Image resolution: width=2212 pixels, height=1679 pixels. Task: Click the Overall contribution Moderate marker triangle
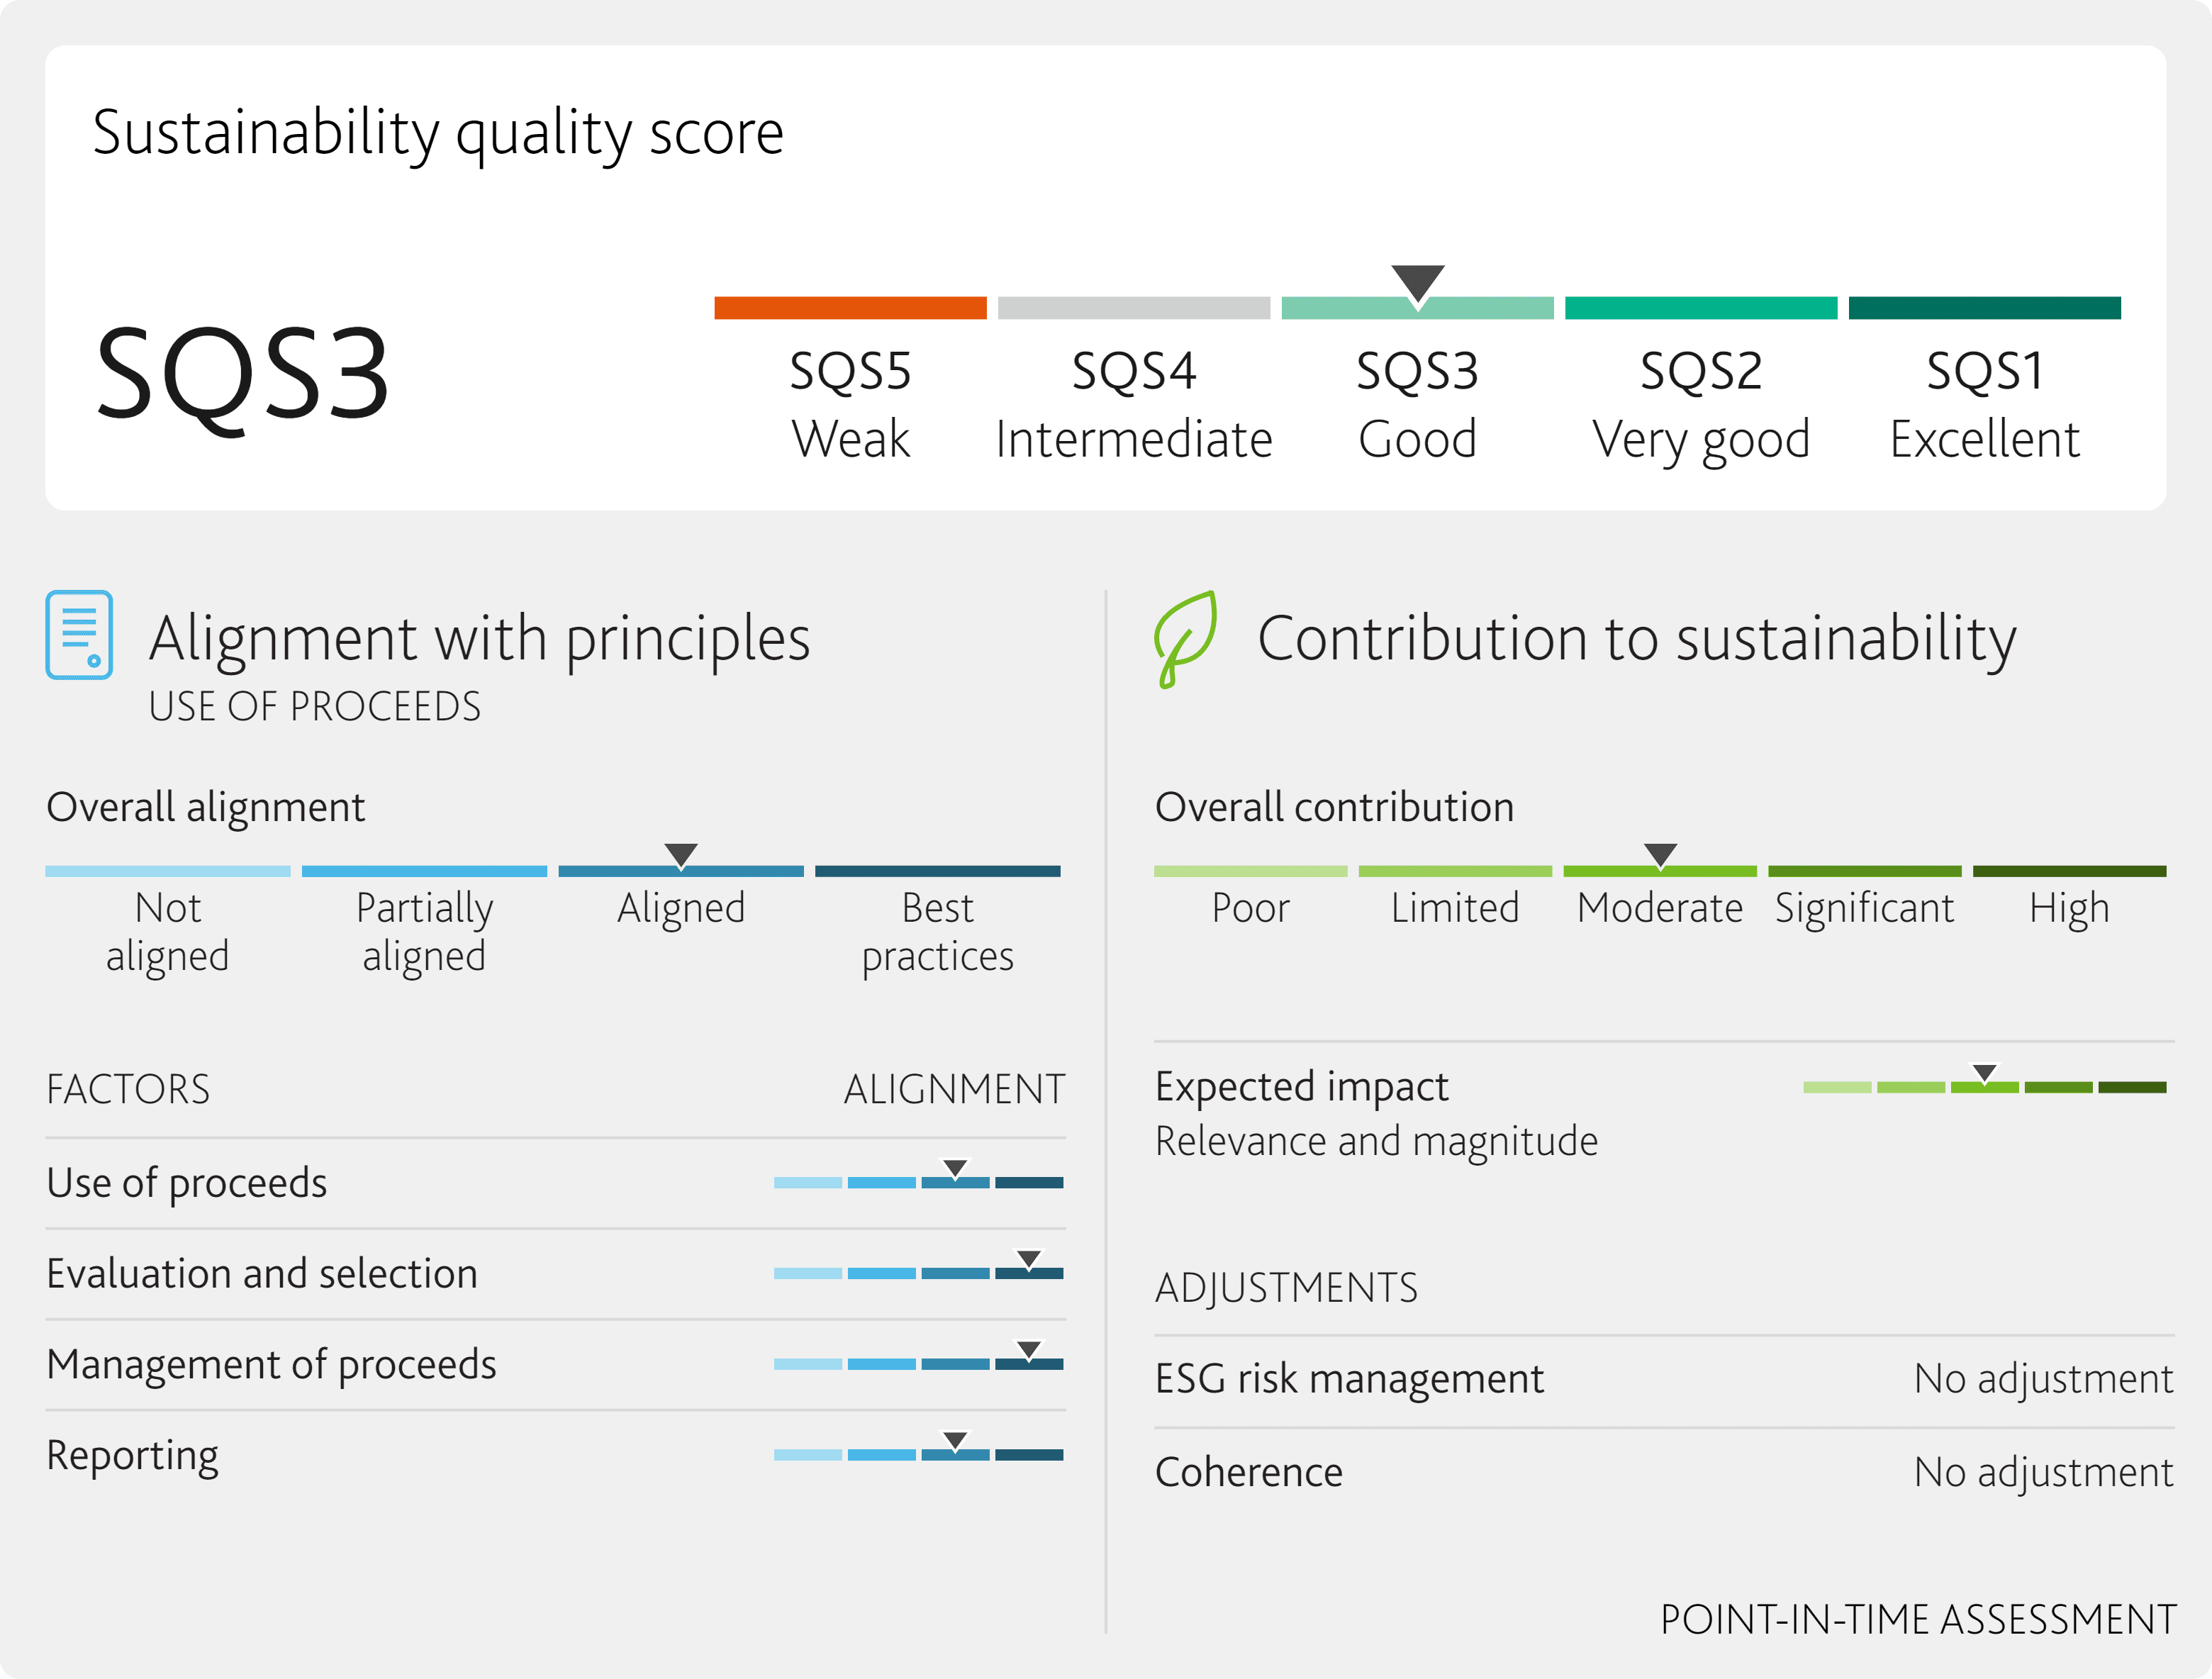point(1660,855)
